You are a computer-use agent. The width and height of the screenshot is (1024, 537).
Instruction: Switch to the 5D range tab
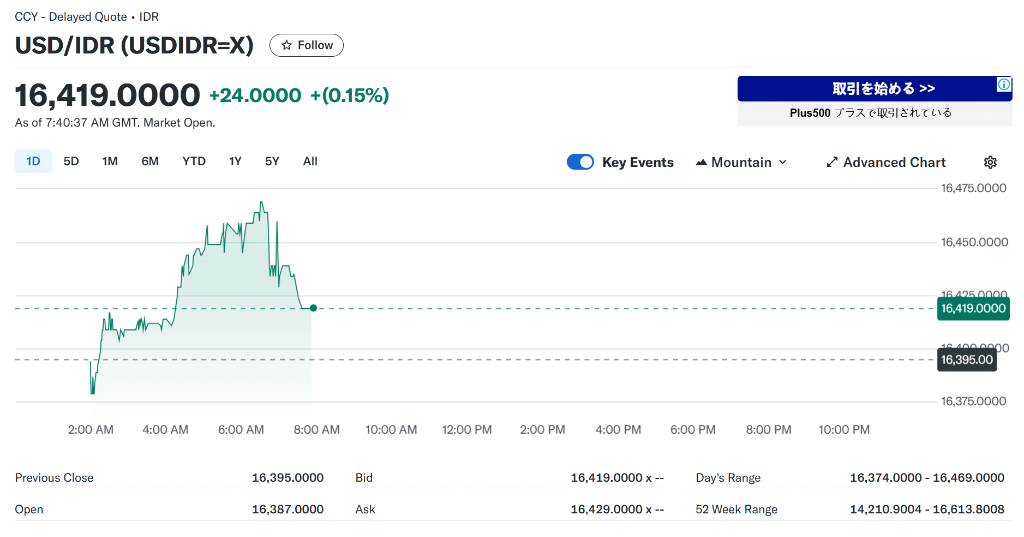[71, 161]
